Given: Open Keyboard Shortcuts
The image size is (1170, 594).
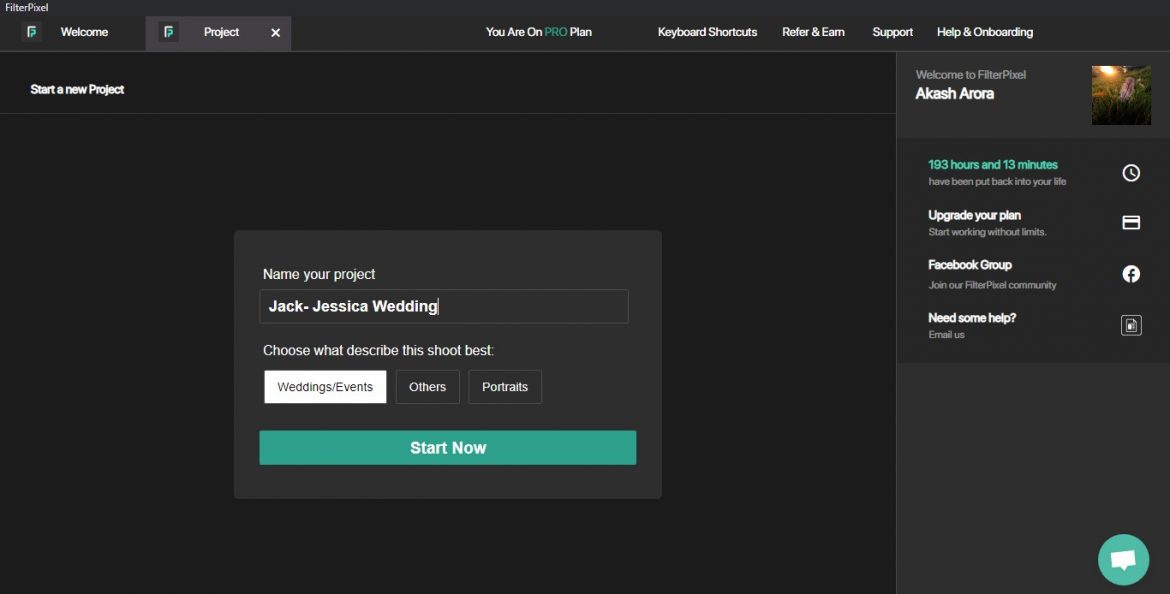Looking at the screenshot, I should click(707, 32).
